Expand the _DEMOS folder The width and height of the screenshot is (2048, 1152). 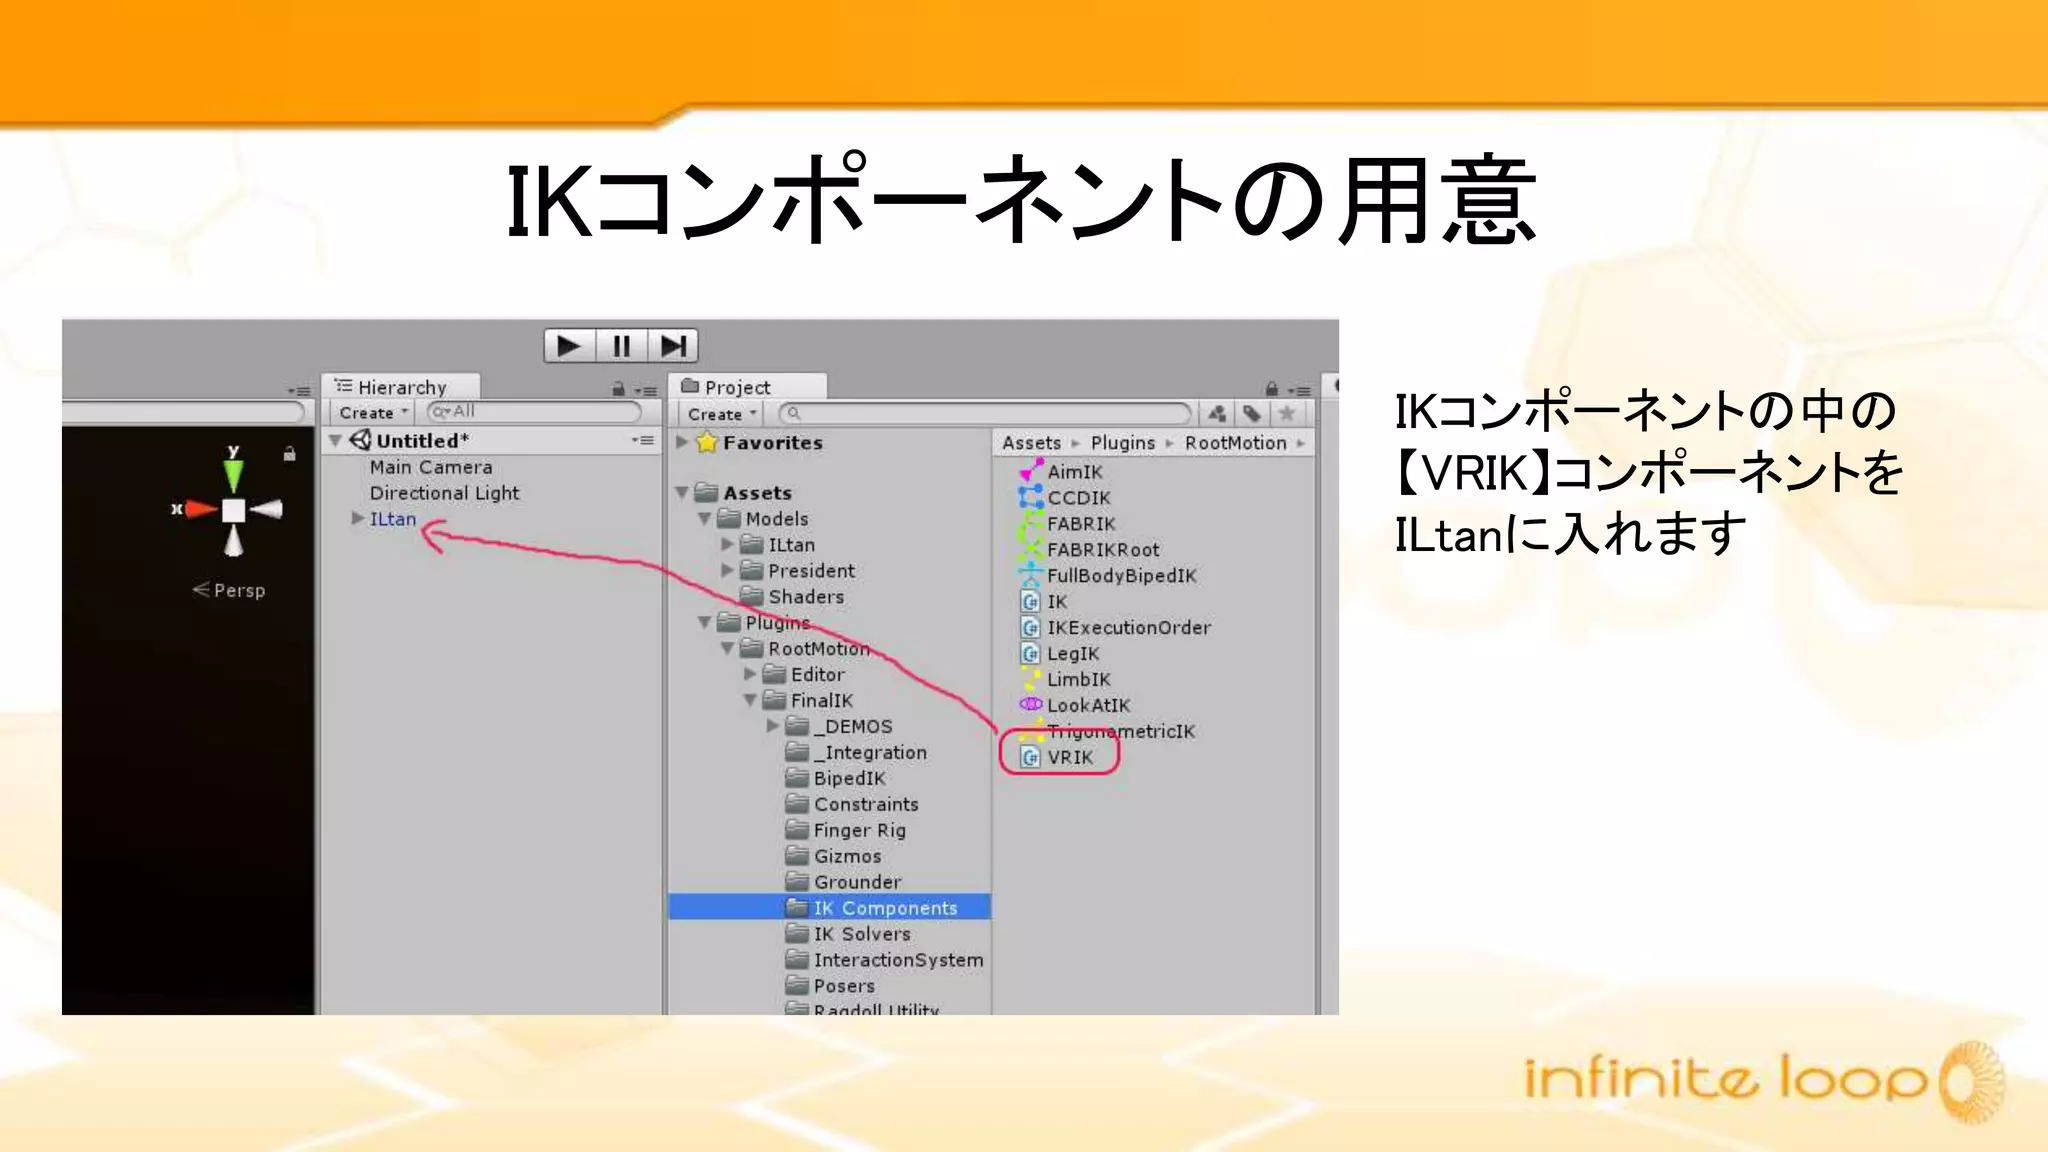pos(773,726)
